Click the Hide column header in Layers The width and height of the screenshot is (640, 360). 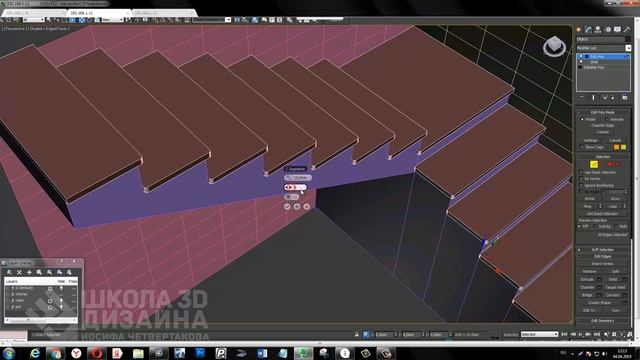click(x=61, y=281)
